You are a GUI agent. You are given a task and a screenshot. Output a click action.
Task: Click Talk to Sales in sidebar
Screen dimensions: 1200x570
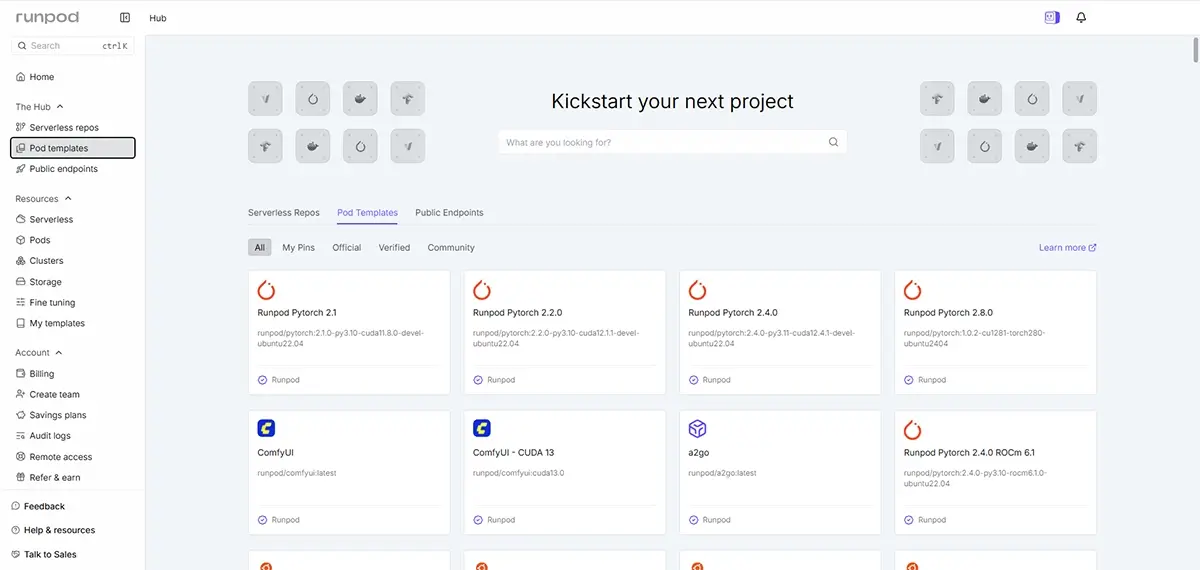point(50,554)
